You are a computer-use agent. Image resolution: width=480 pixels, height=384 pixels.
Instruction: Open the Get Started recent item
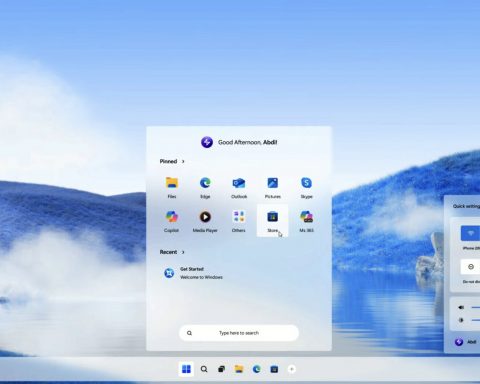[x=193, y=273]
